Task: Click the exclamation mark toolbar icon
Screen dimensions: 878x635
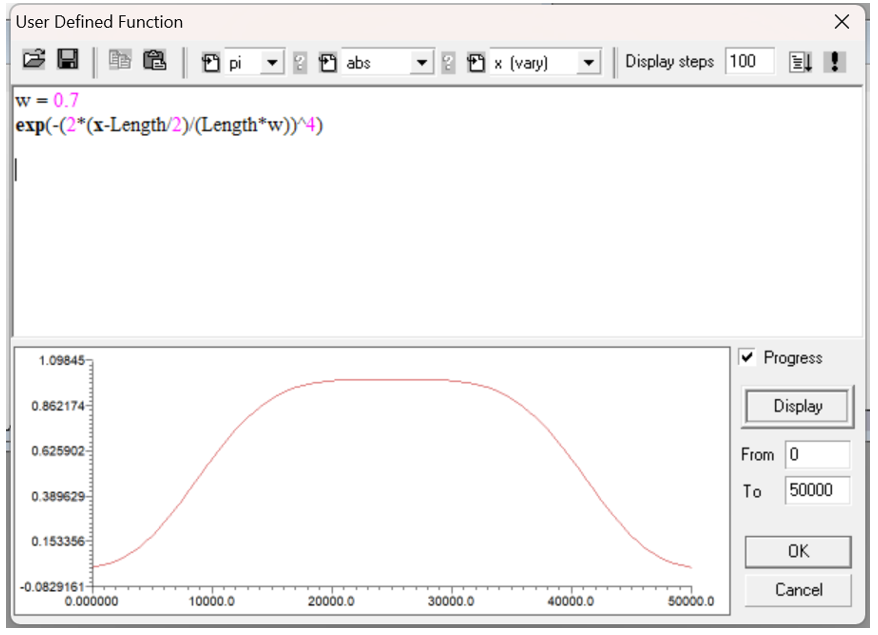Action: pos(834,62)
